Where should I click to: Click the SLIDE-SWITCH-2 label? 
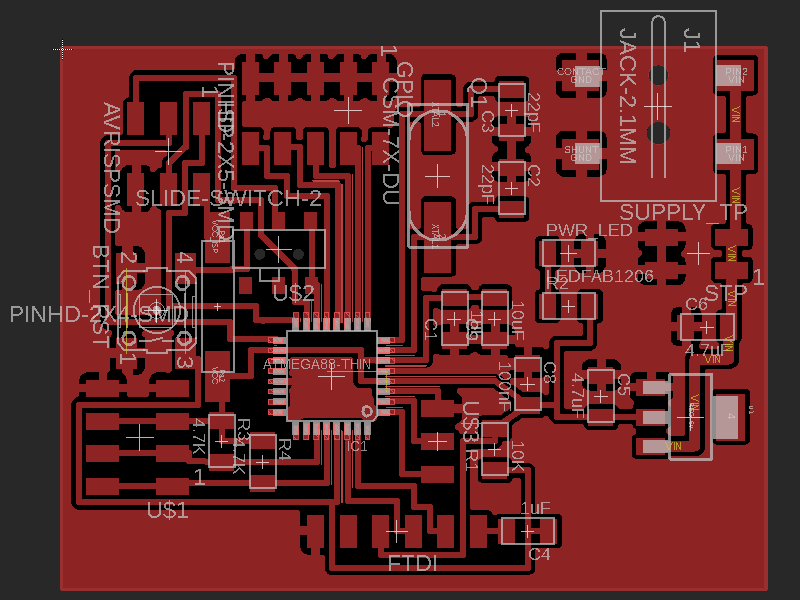coord(229,198)
